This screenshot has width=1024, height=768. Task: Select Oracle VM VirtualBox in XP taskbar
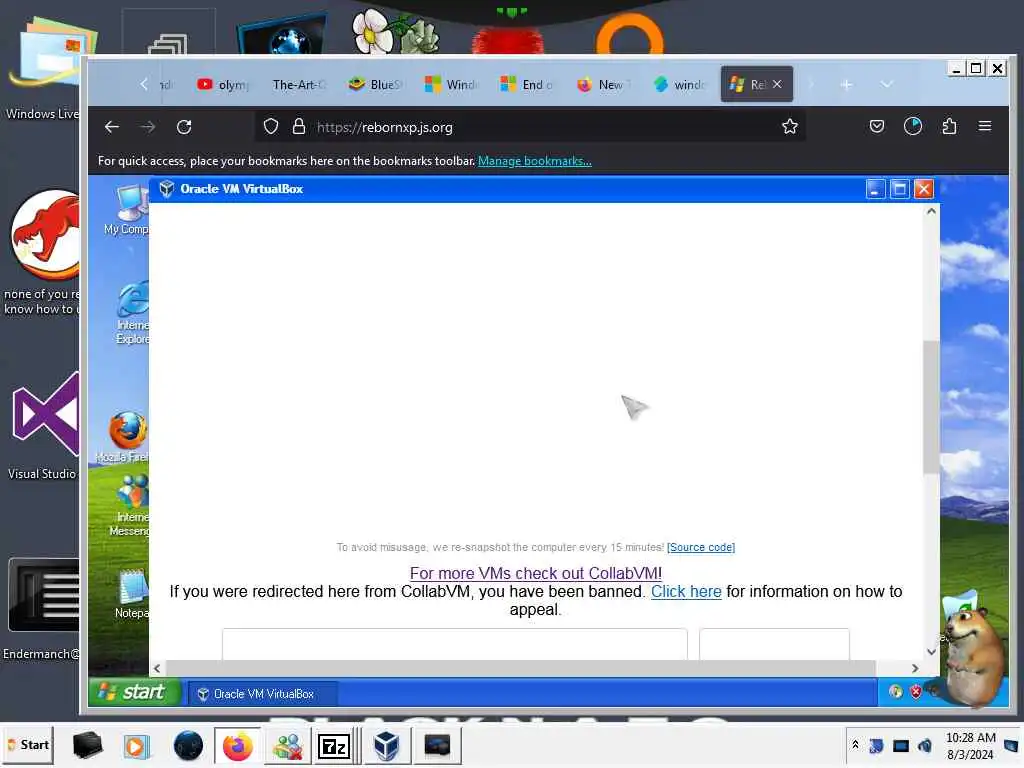(263, 694)
